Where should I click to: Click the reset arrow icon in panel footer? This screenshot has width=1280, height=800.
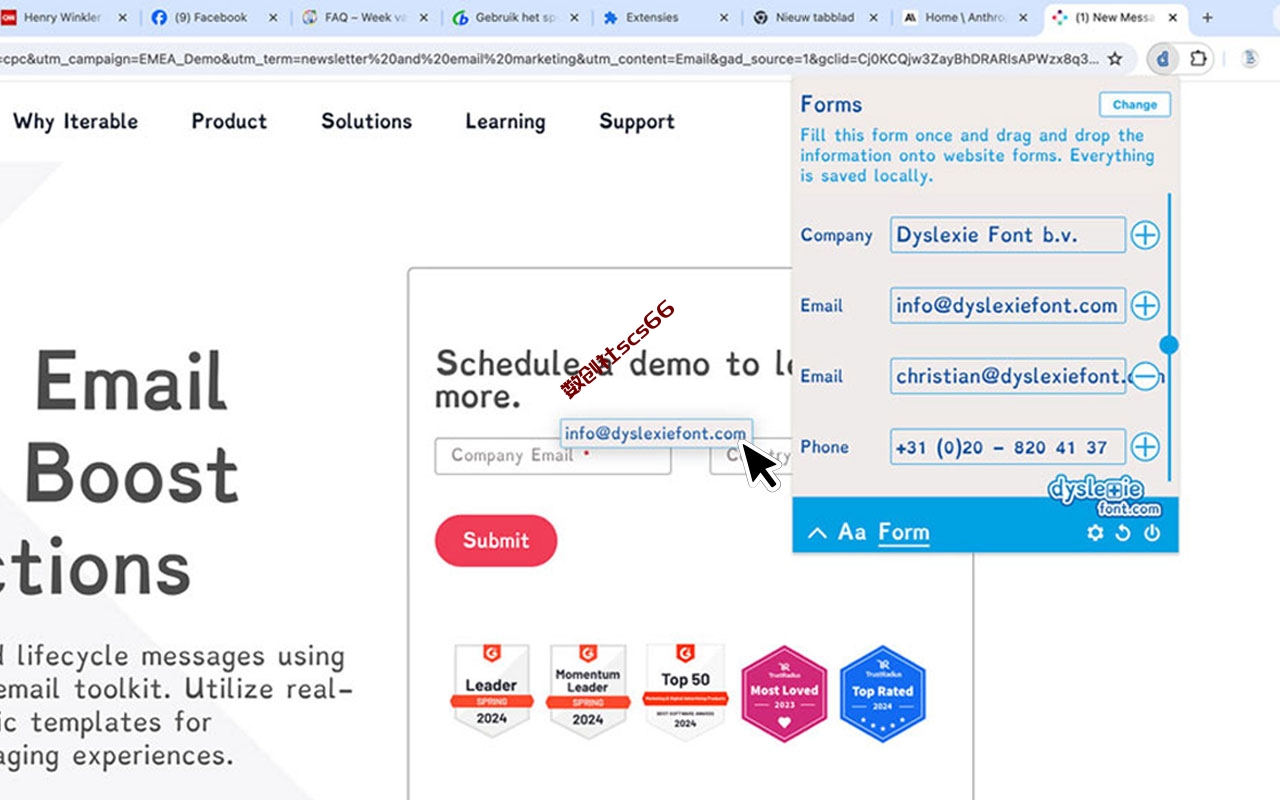[1123, 533]
